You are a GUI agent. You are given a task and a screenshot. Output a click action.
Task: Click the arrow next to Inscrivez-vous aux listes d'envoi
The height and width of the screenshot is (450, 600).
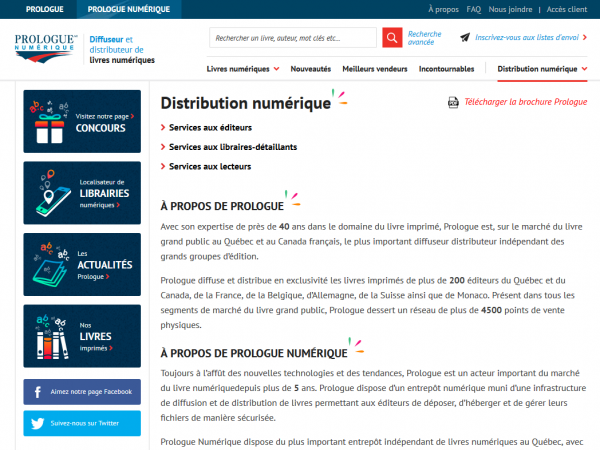coord(584,38)
